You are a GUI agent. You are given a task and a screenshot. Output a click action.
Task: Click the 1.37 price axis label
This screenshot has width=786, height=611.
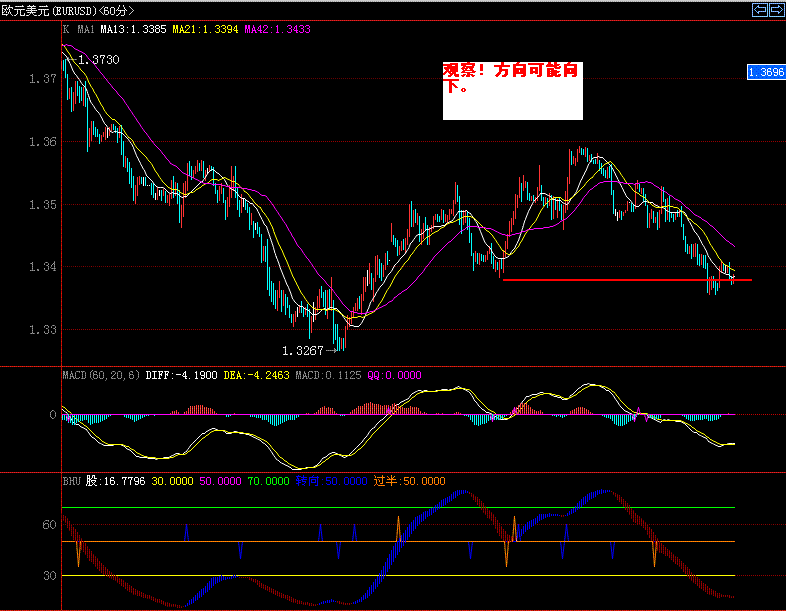point(43,79)
